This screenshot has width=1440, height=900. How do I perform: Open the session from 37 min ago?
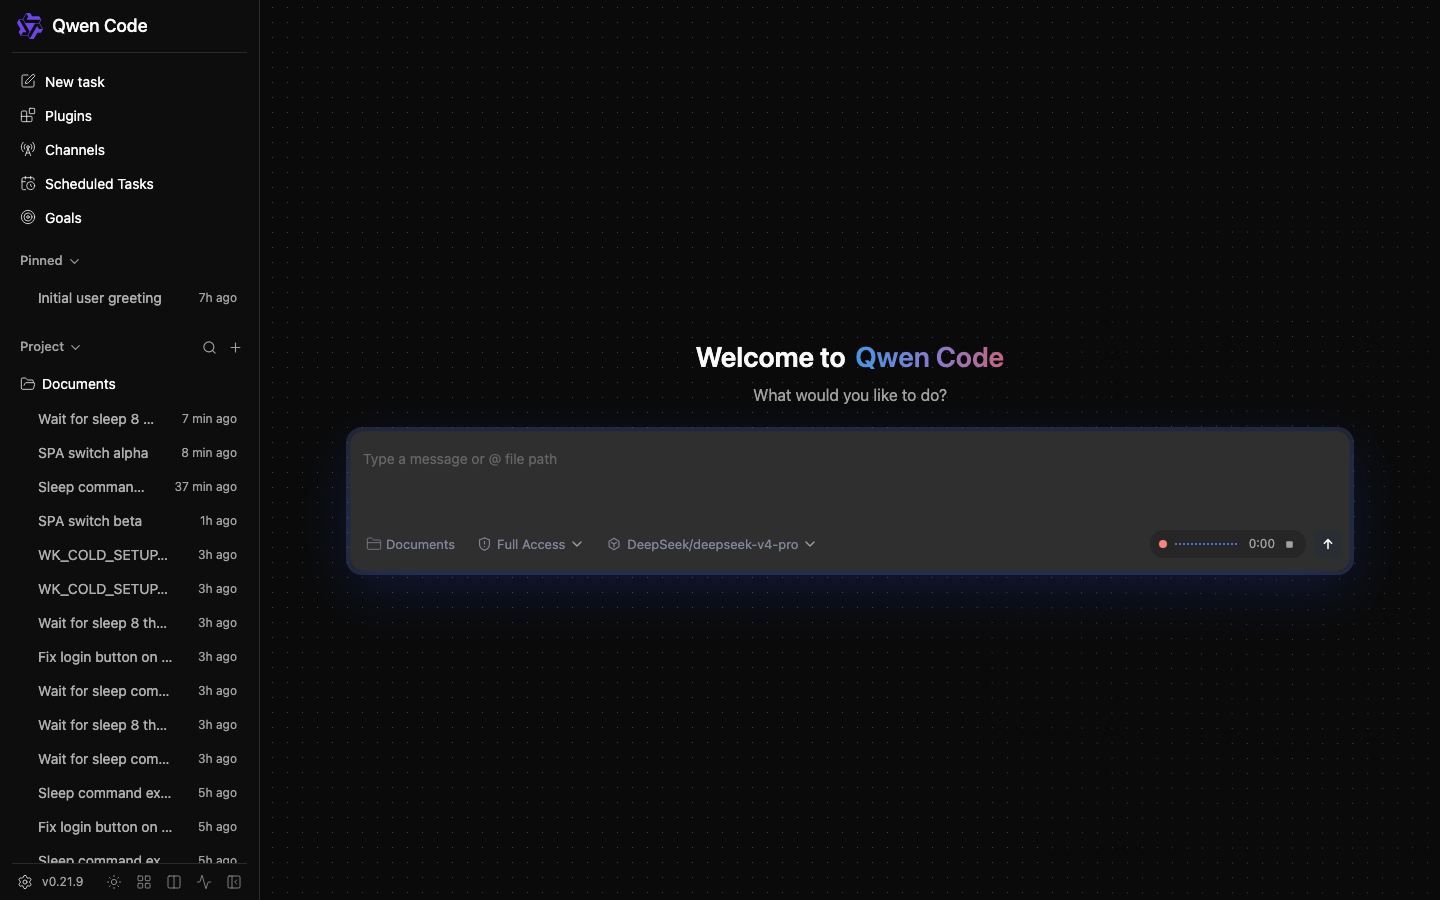129,487
